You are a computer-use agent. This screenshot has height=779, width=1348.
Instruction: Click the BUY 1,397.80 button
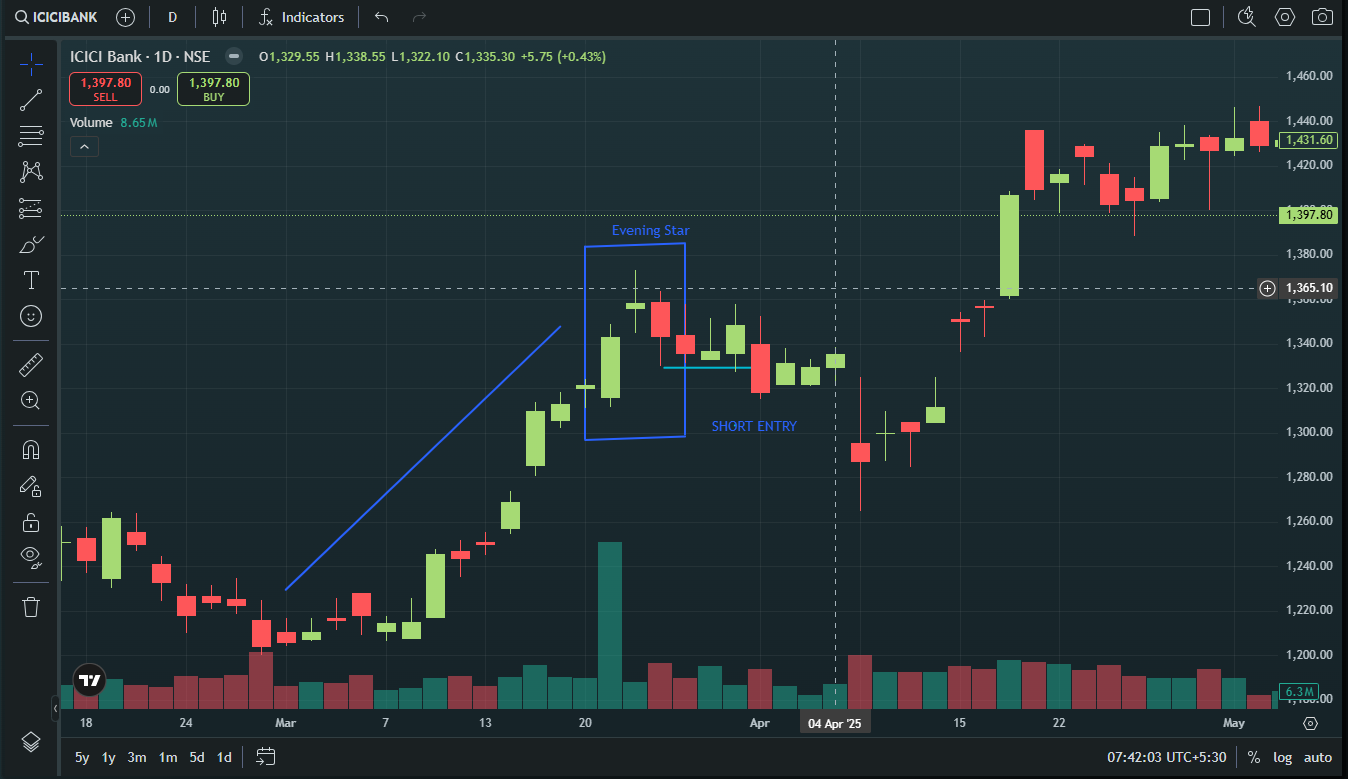pos(213,90)
